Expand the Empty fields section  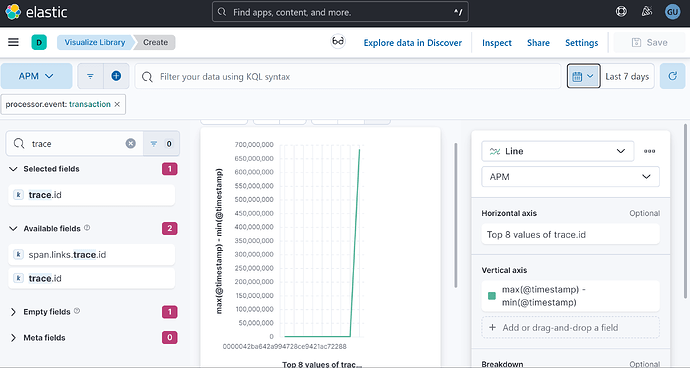(x=13, y=312)
